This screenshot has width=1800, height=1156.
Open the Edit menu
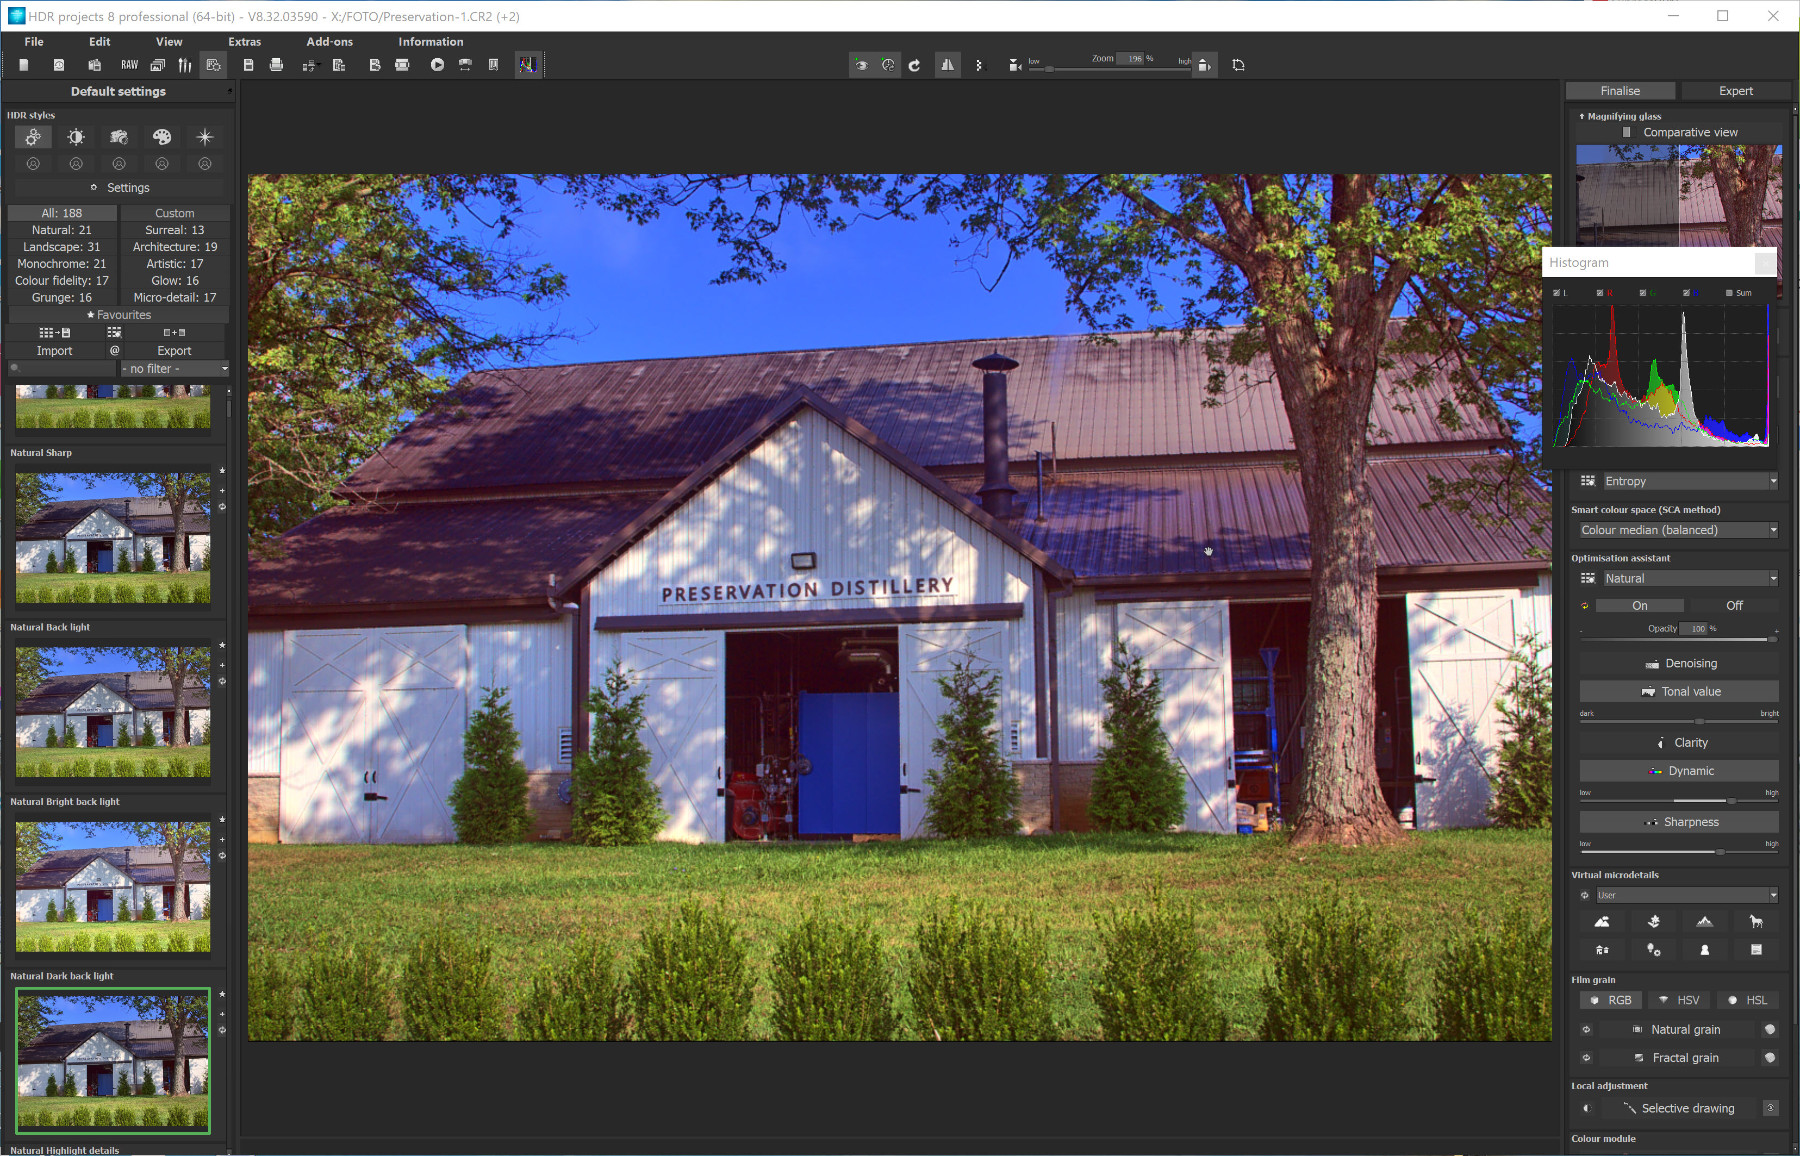100,42
